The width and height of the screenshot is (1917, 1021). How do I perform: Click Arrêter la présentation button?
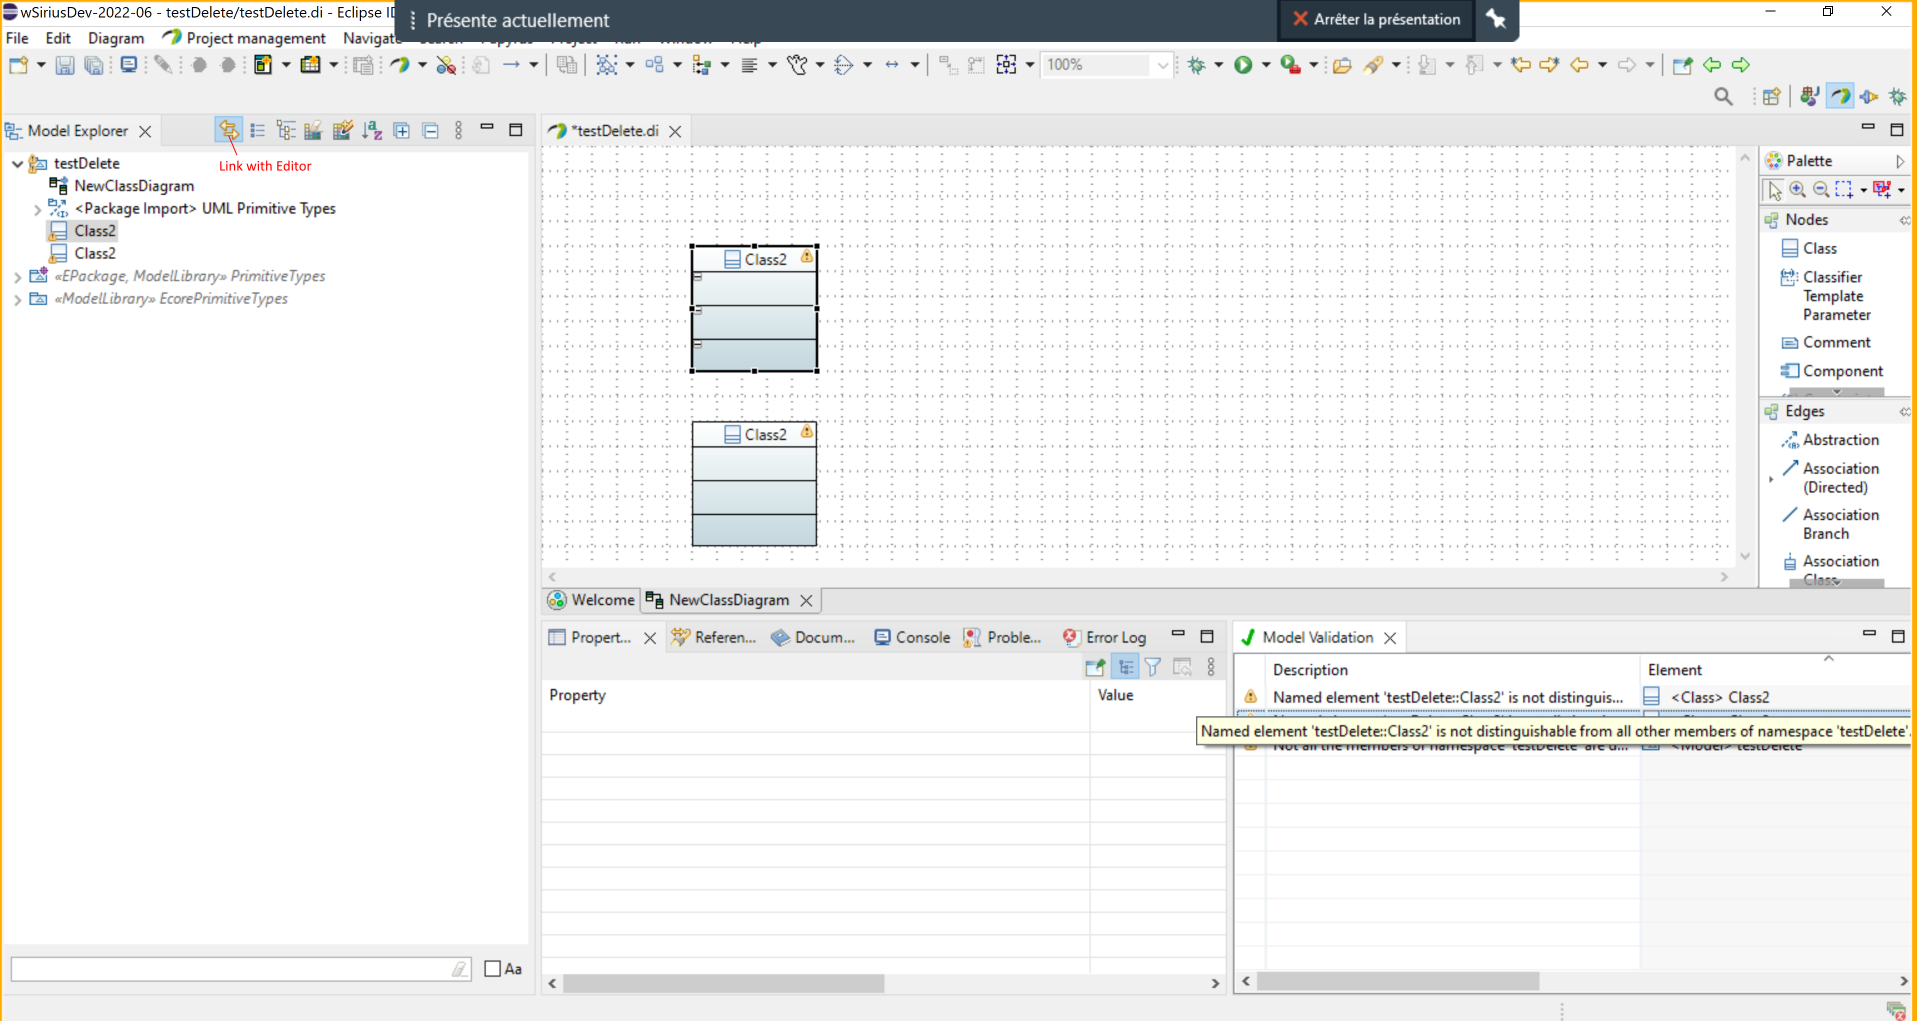pyautogui.click(x=1376, y=19)
